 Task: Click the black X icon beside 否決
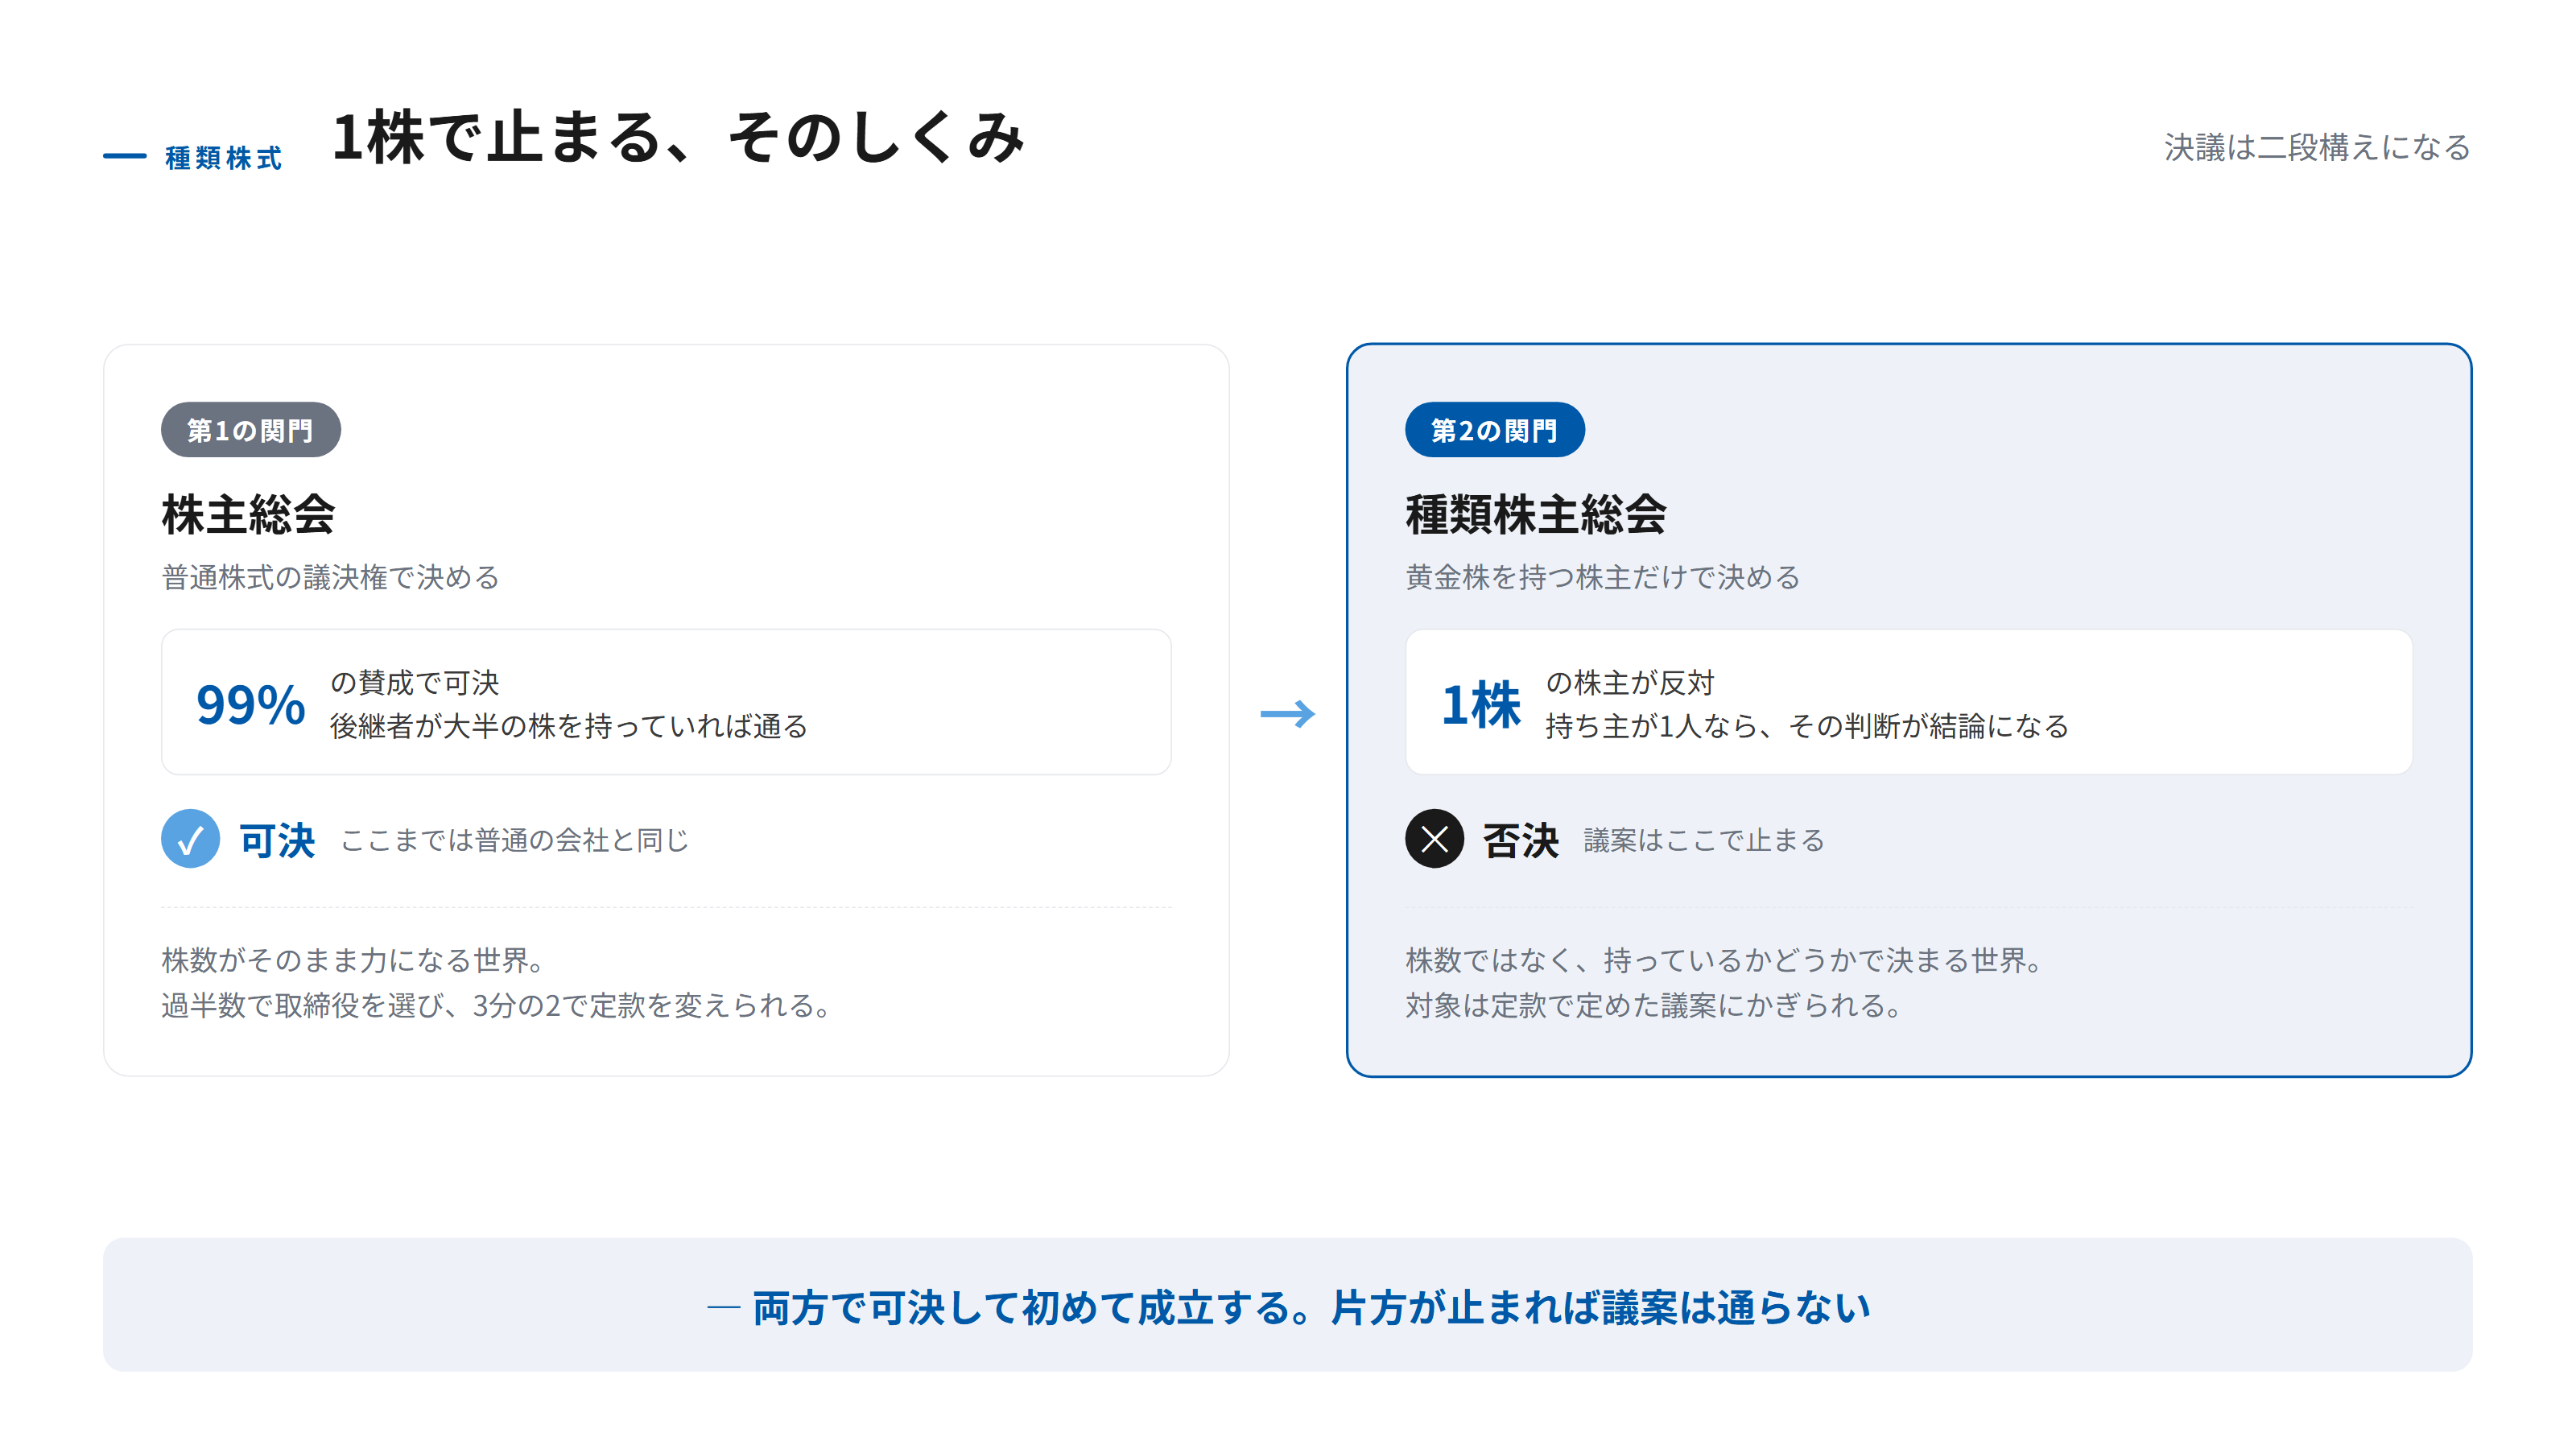[x=1434, y=838]
